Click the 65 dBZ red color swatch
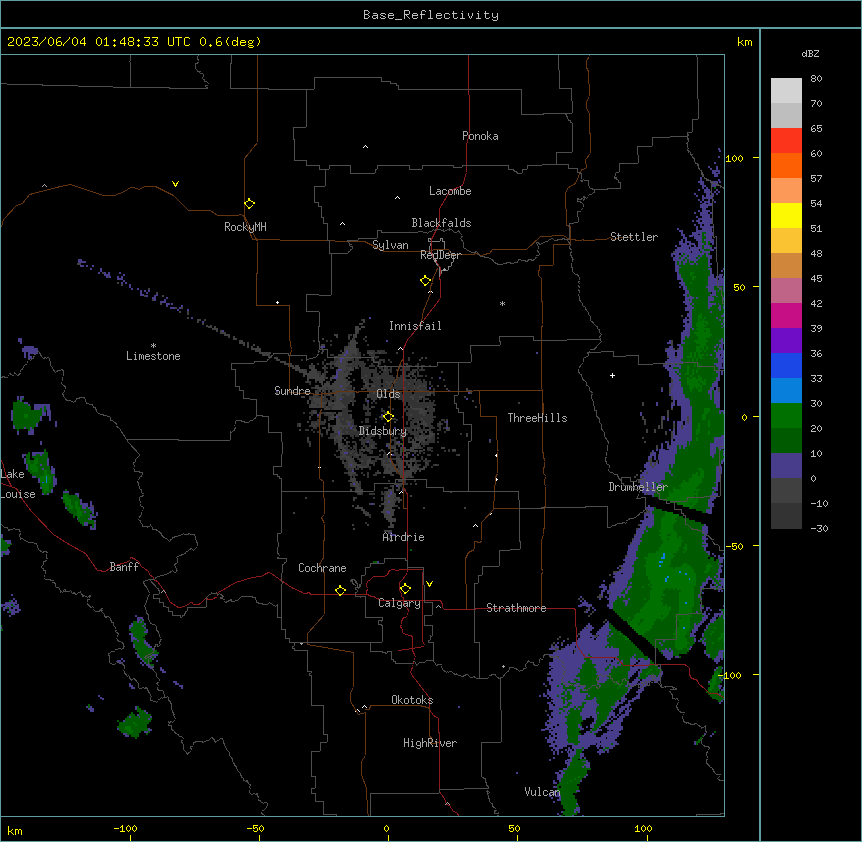The image size is (862, 842). pyautogui.click(x=786, y=140)
